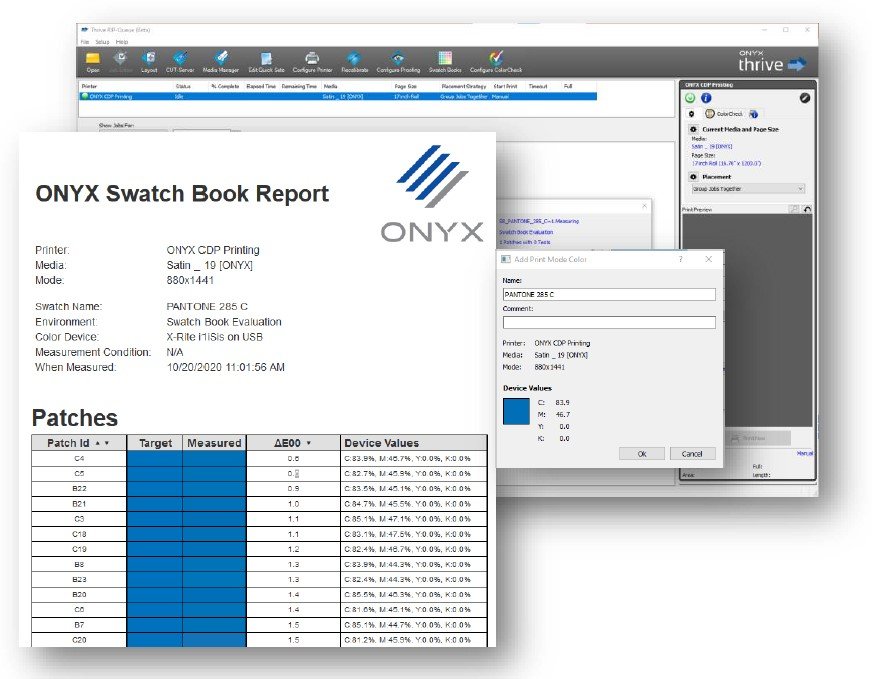Click Edit Quick Sets toolbar icon
The height and width of the screenshot is (679, 872).
pyautogui.click(x=266, y=61)
